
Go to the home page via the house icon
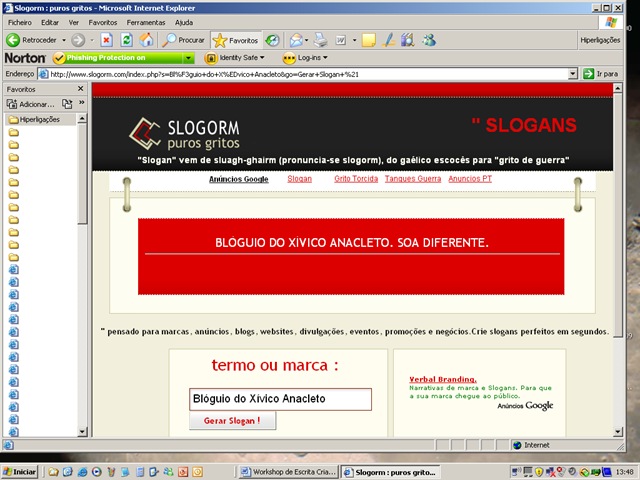146,40
